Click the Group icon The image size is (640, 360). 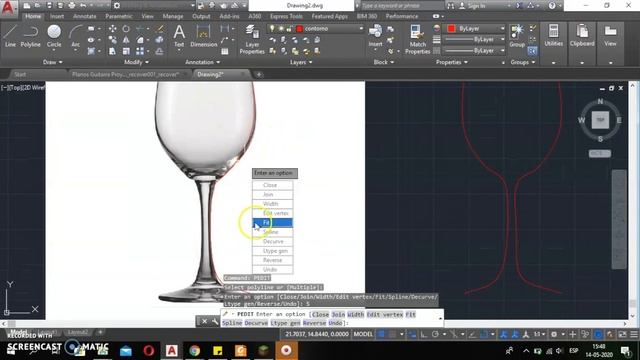pyautogui.click(x=517, y=36)
